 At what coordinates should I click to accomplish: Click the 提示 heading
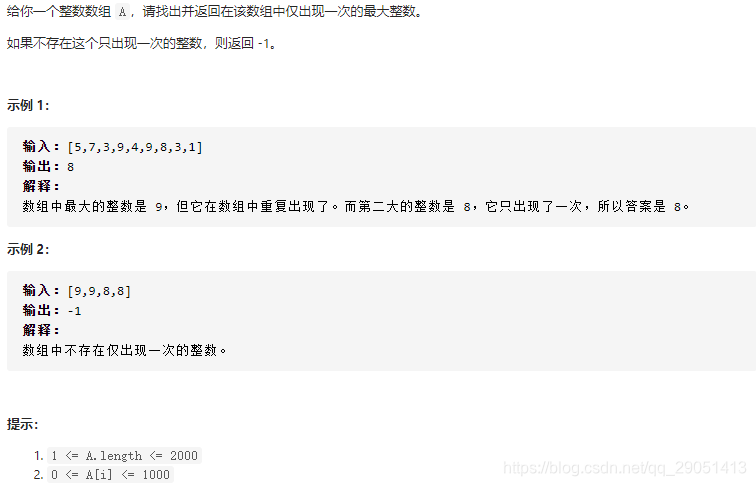[x=23, y=424]
